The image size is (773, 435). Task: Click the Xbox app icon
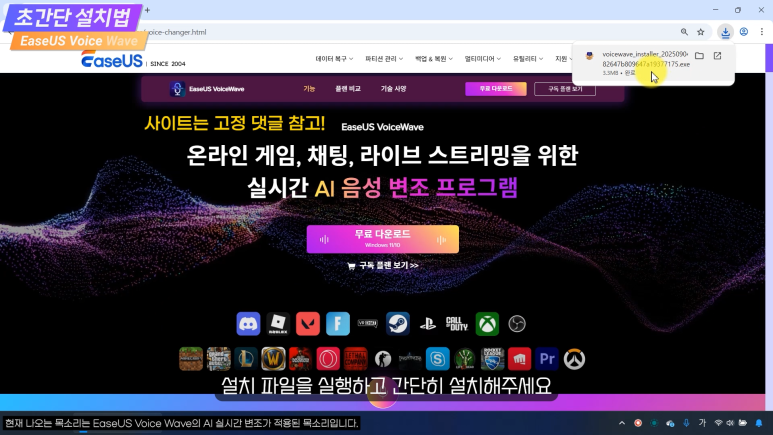coord(487,324)
